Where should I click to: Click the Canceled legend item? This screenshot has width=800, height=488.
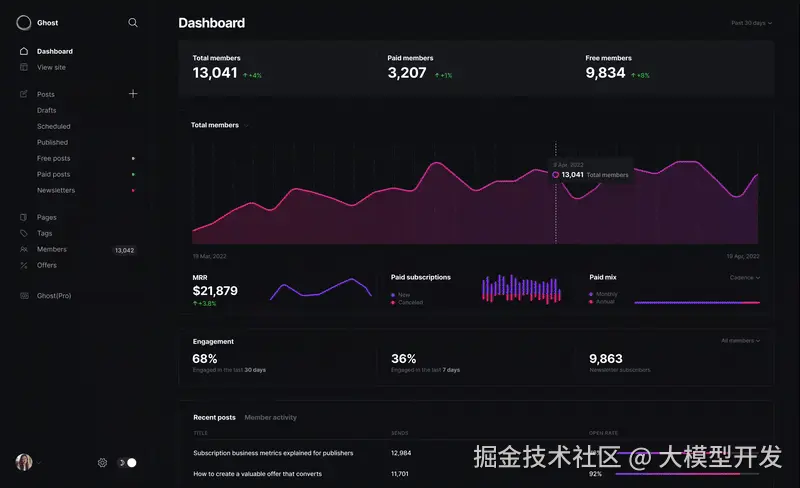coord(407,302)
